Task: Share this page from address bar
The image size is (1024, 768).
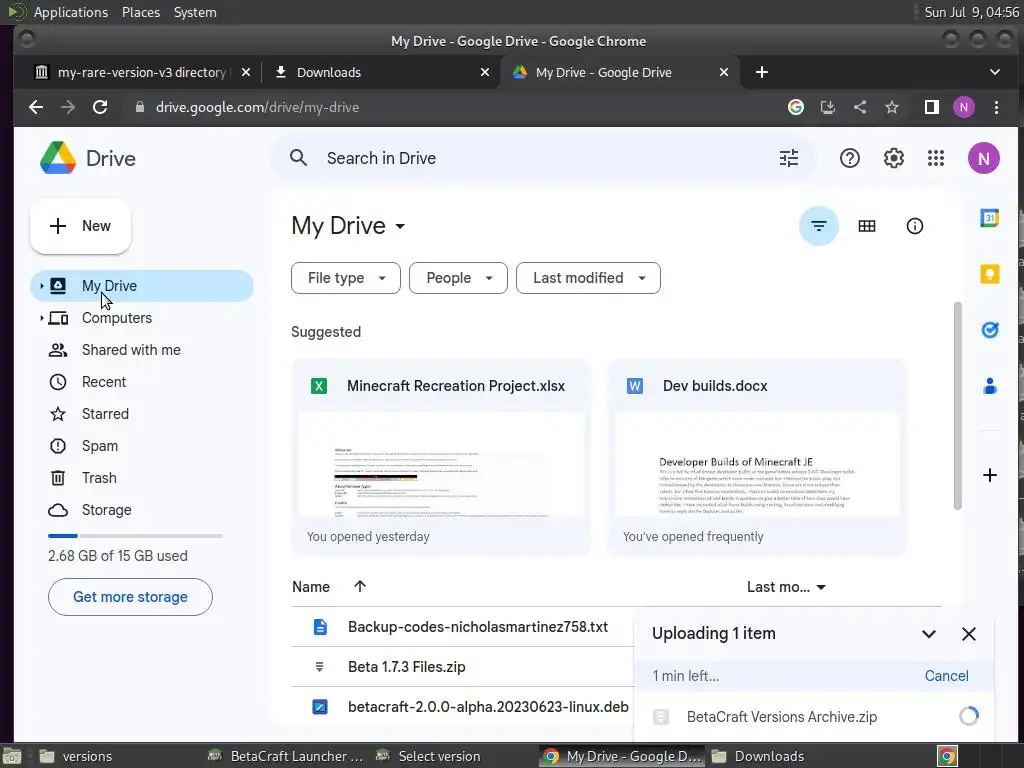Action: point(859,107)
